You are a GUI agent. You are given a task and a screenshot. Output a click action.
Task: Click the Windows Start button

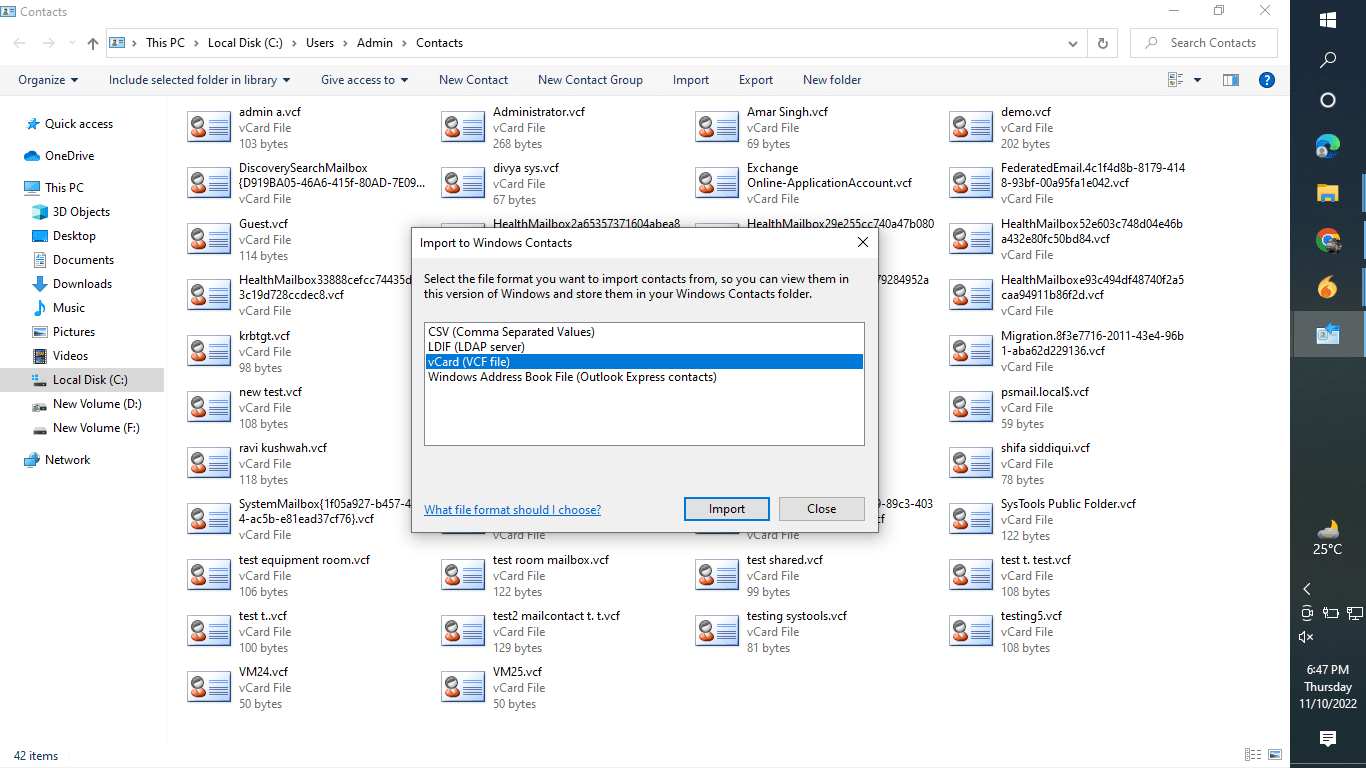tap(1328, 20)
